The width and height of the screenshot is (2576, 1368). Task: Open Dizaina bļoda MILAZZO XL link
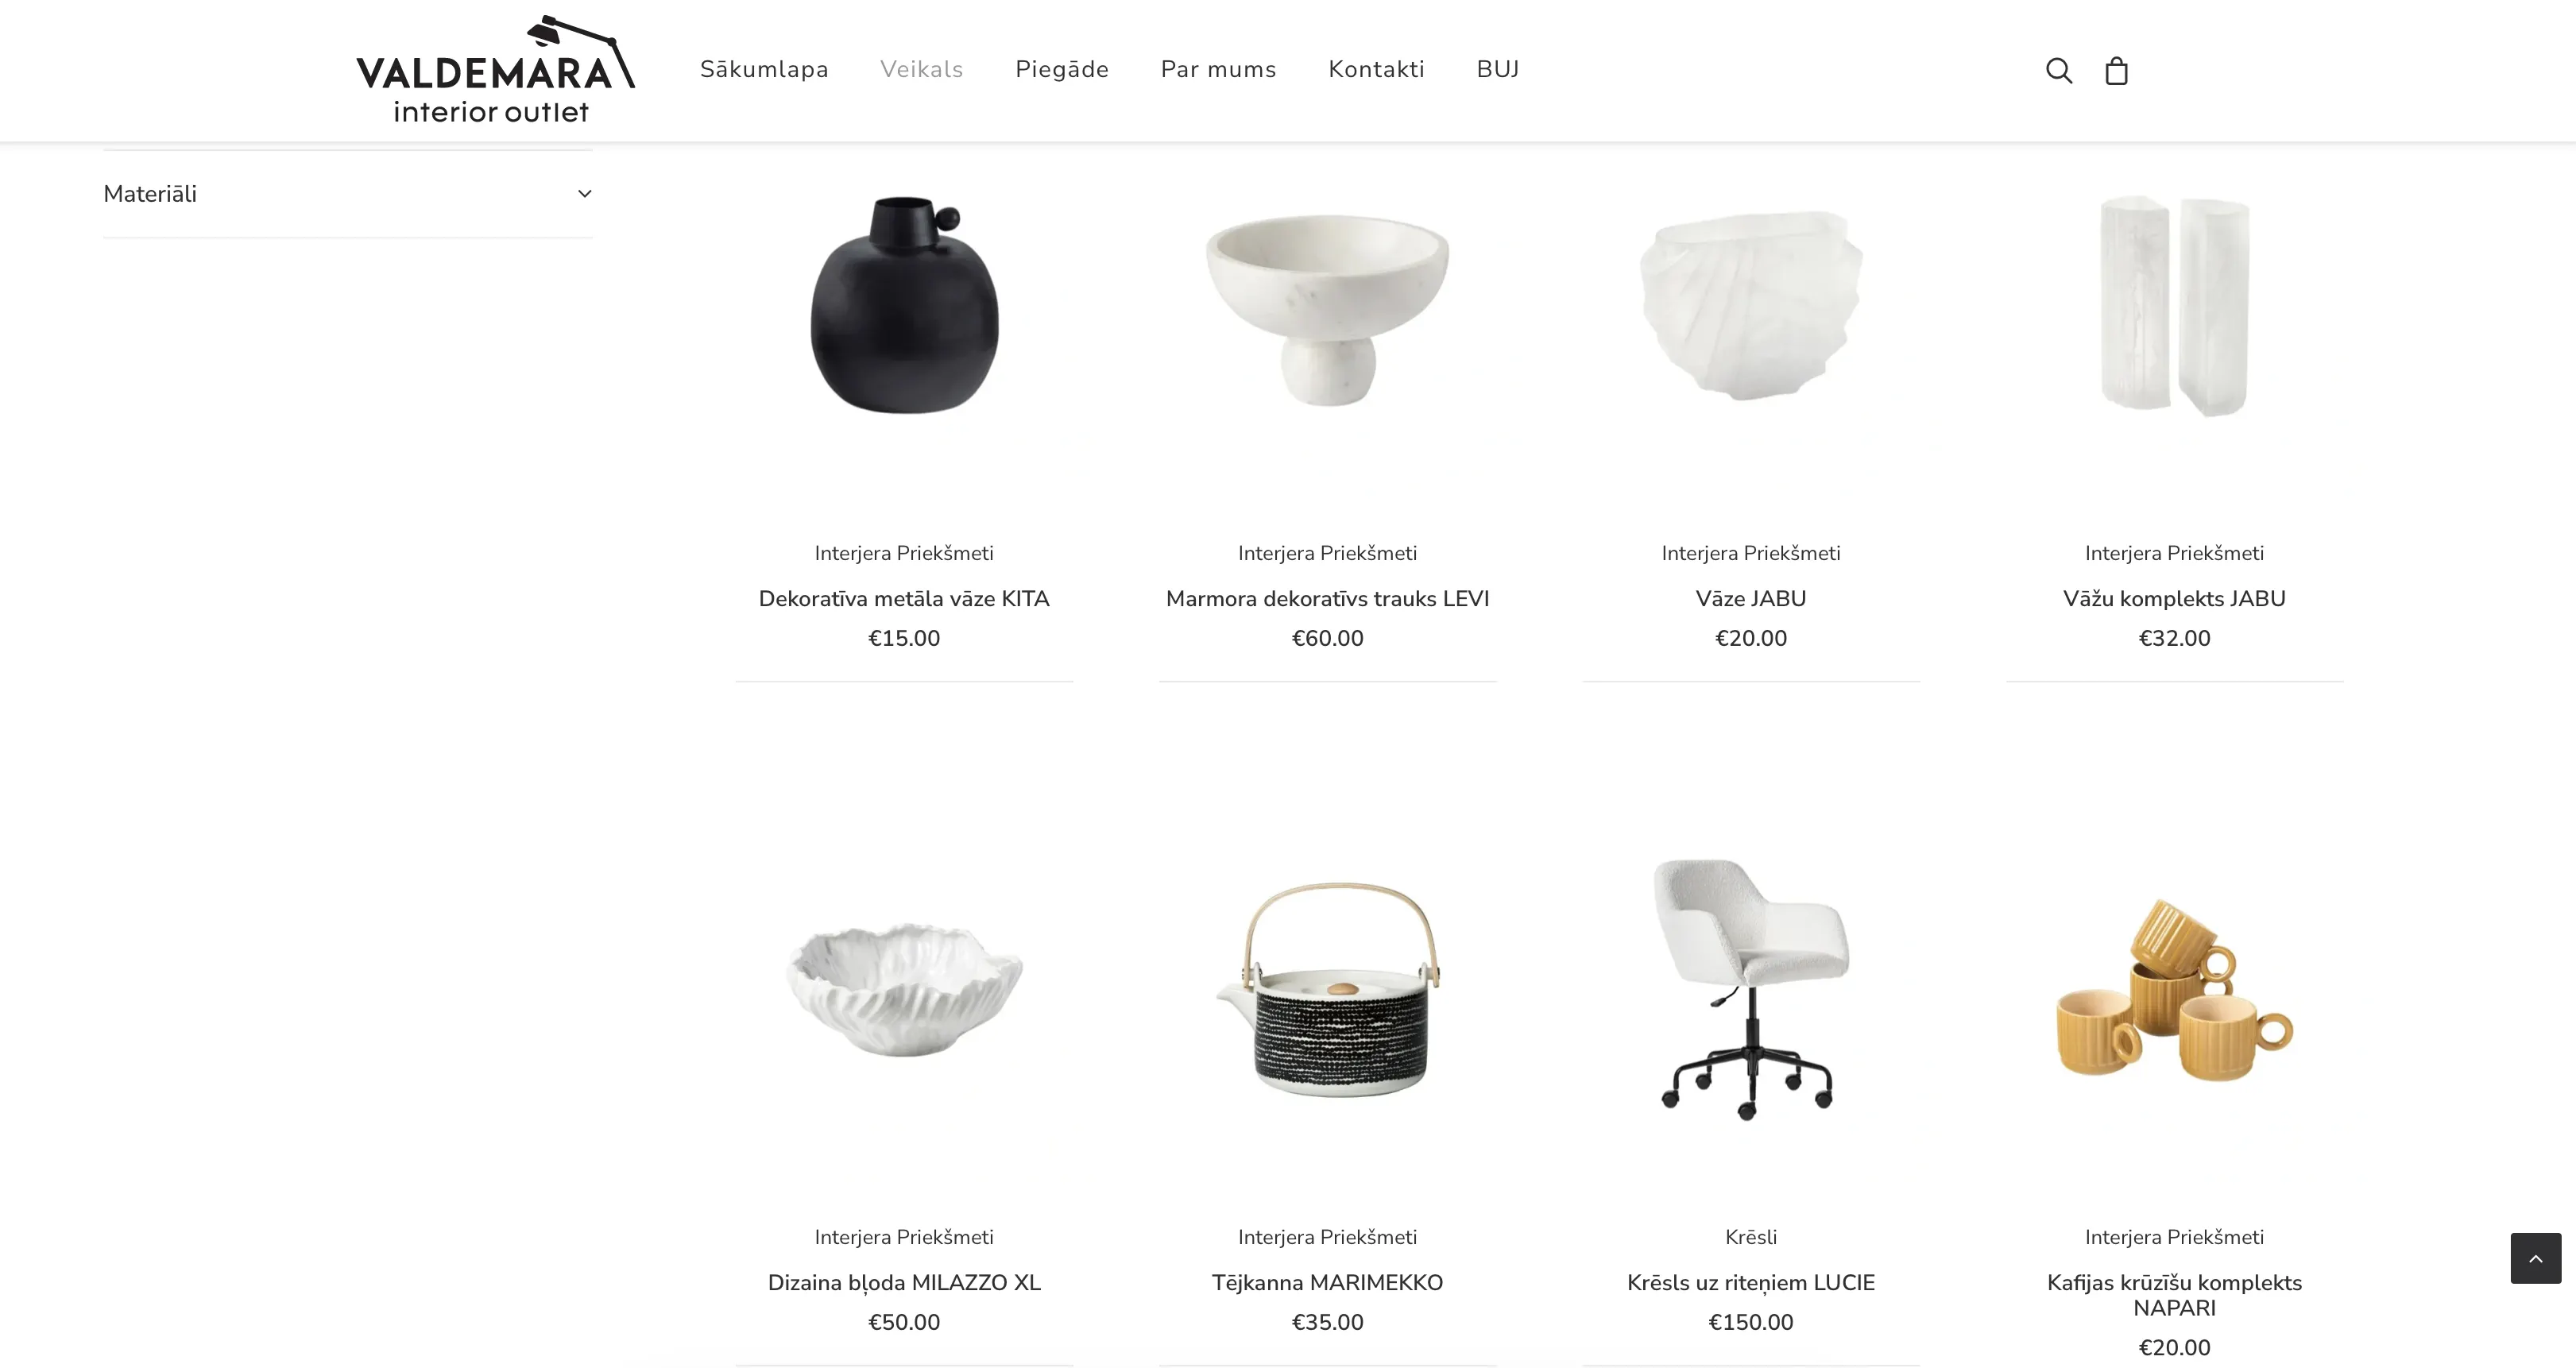point(904,1283)
